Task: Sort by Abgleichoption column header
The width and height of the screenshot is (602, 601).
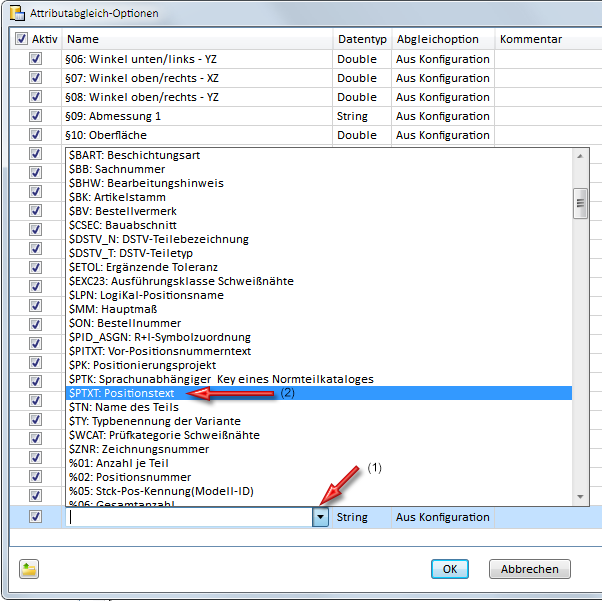Action: (443, 39)
